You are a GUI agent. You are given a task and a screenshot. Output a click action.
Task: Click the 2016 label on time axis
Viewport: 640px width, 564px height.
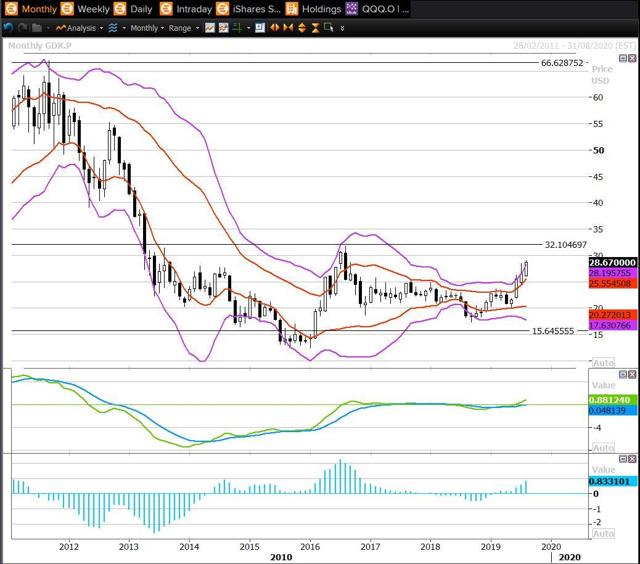[x=310, y=546]
